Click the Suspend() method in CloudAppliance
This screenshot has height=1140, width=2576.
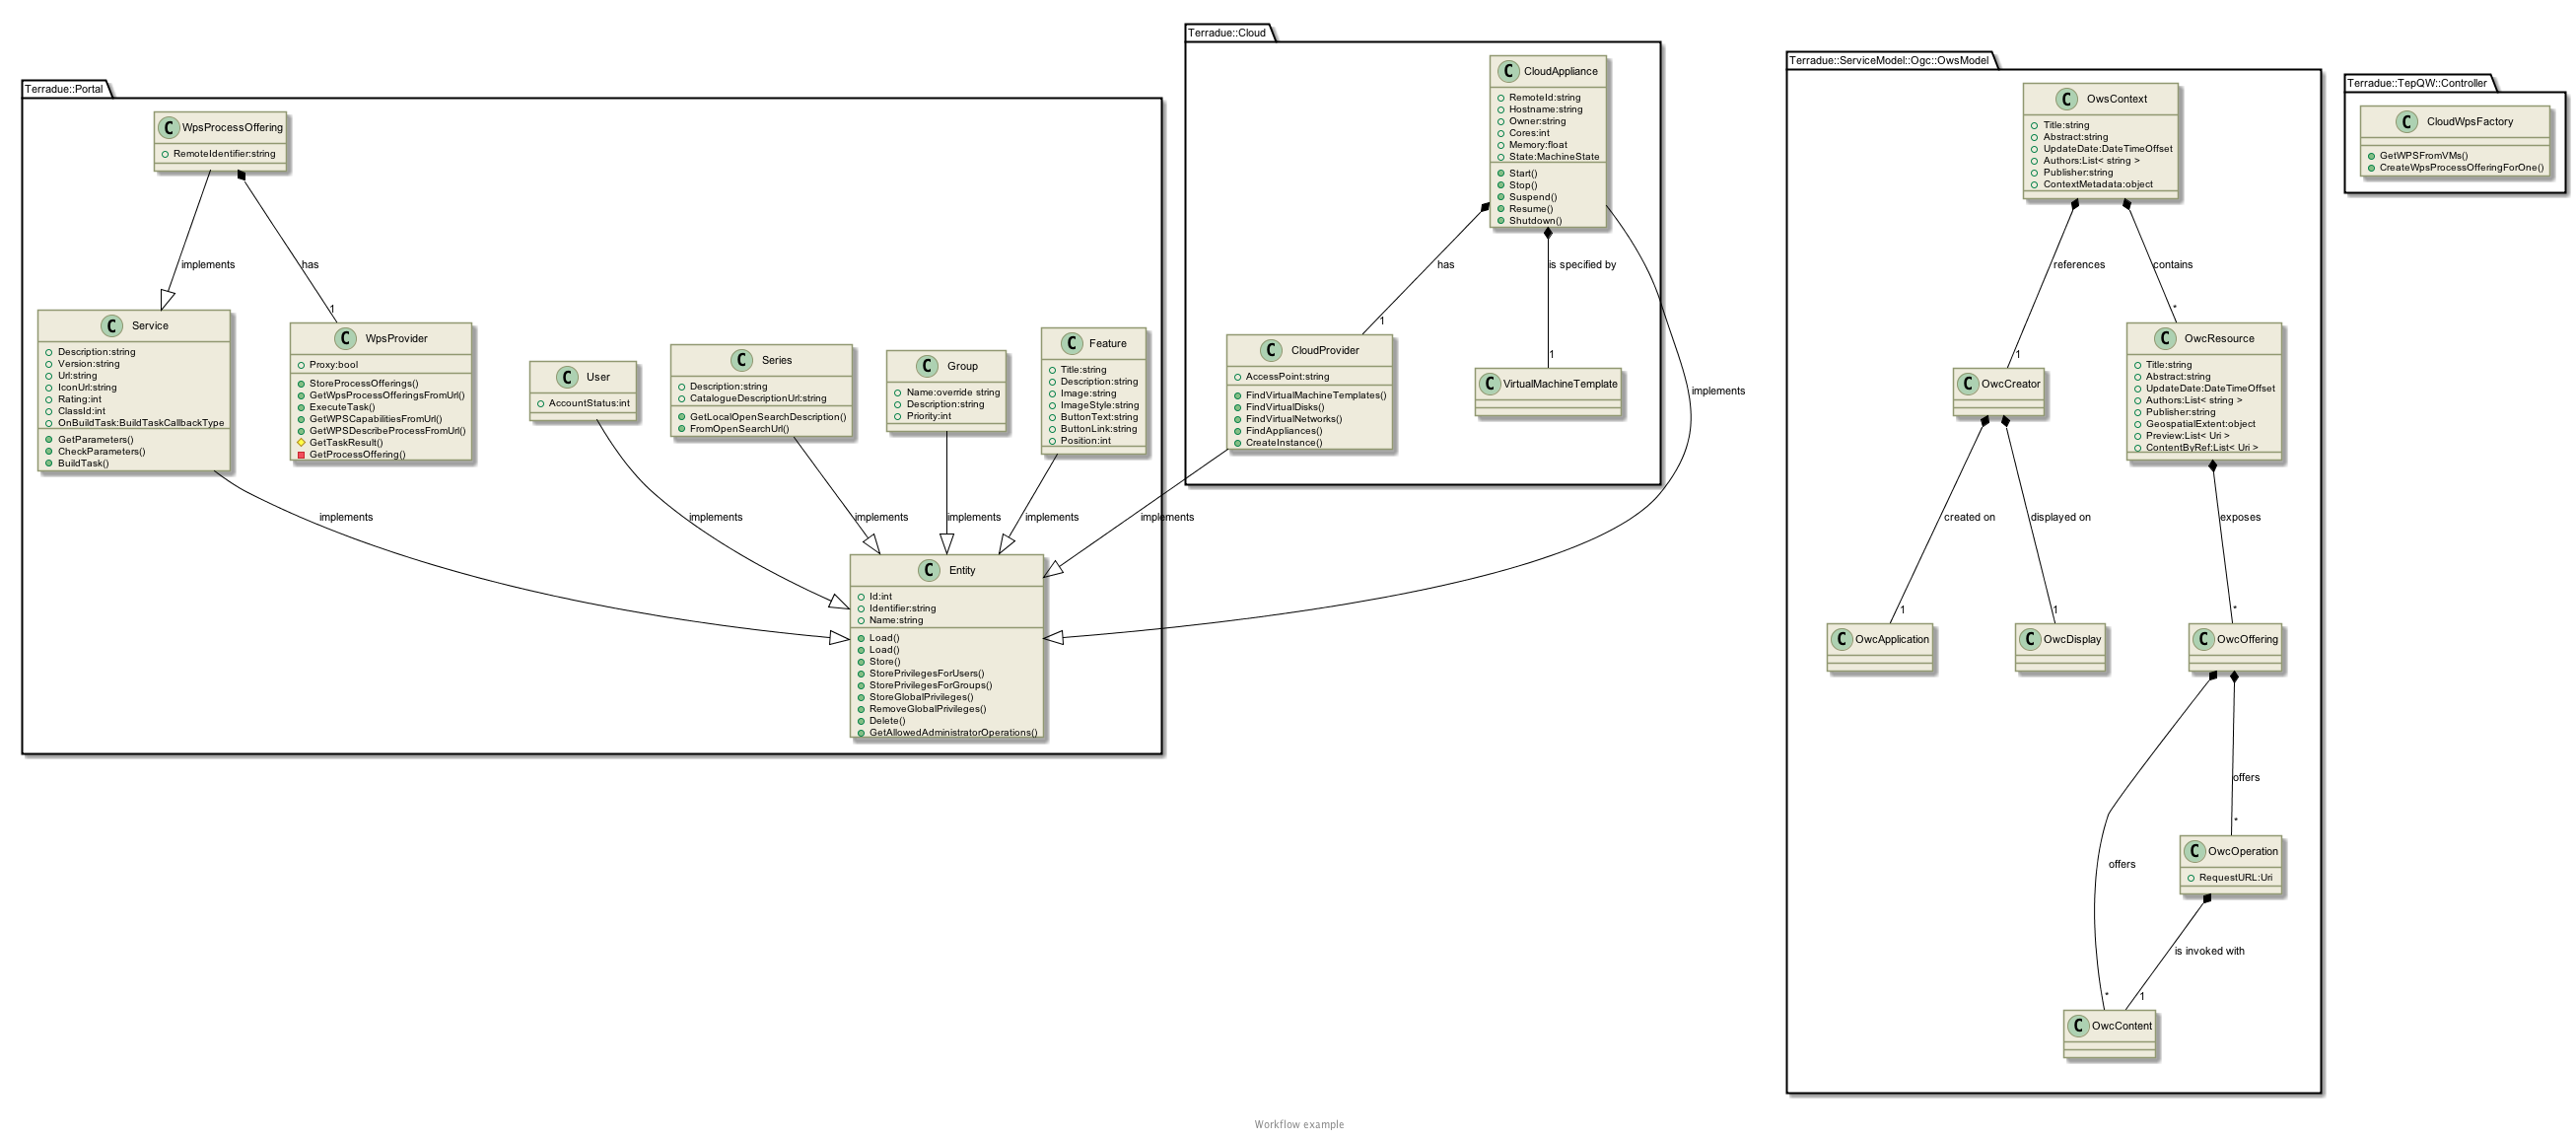click(x=1533, y=197)
